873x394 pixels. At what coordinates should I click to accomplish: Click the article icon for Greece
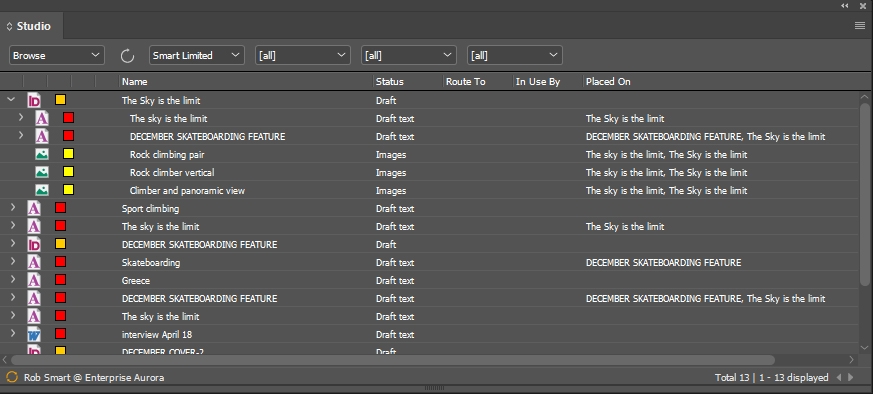(34, 280)
